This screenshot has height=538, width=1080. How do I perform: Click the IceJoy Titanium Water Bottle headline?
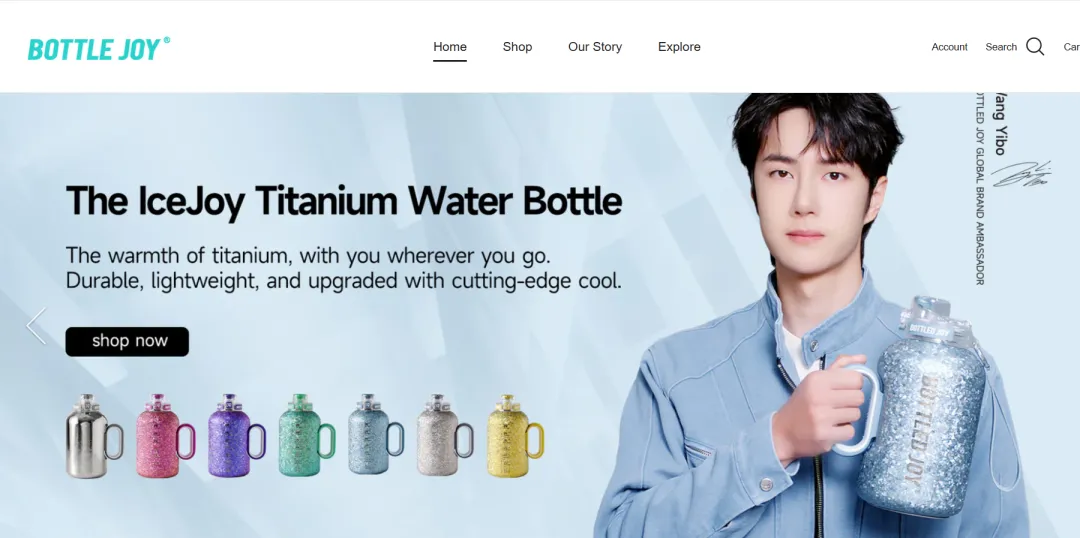pos(344,201)
